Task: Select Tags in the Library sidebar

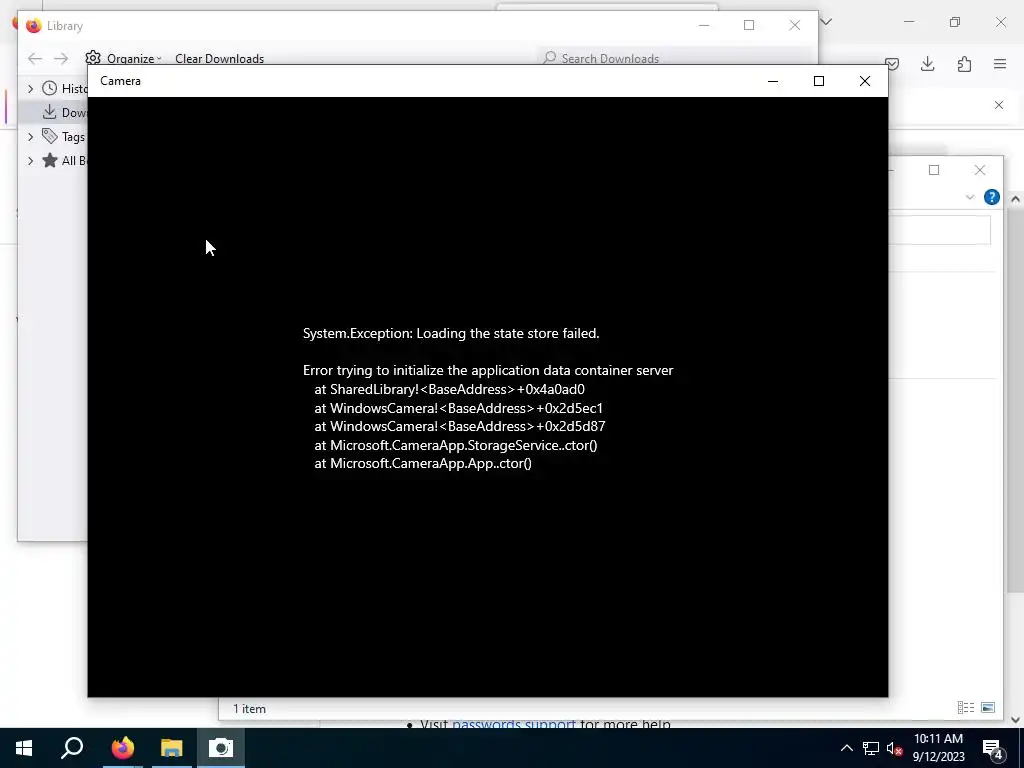Action: pyautogui.click(x=63, y=136)
